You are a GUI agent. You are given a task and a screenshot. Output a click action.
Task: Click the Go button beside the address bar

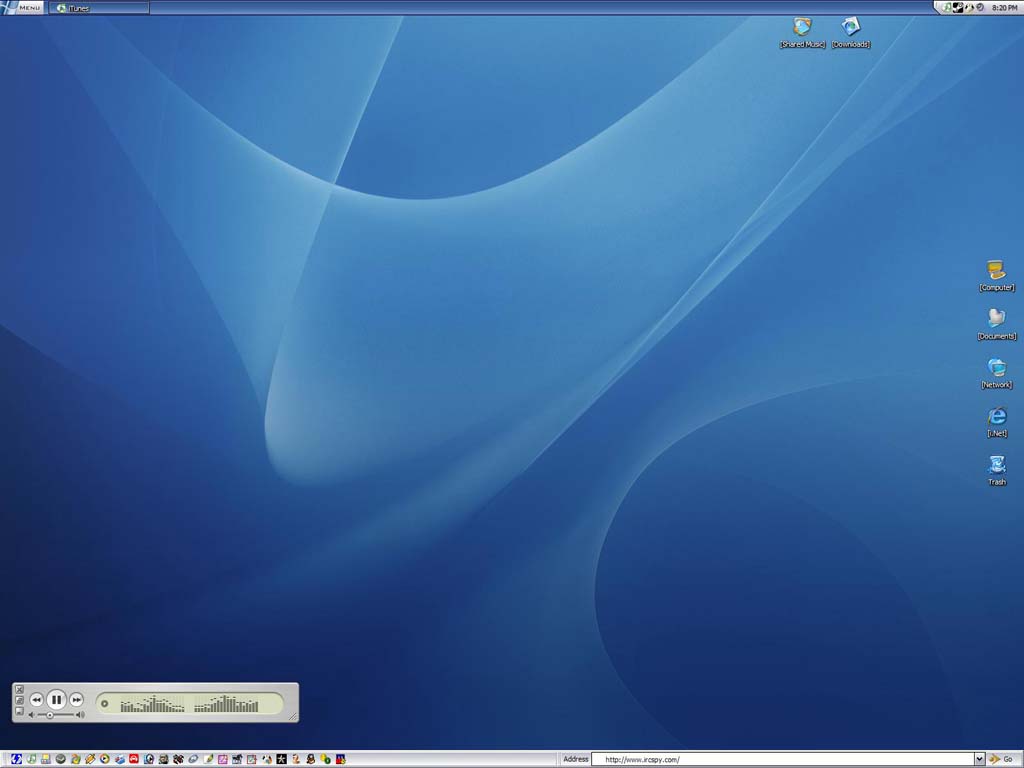(x=1002, y=759)
